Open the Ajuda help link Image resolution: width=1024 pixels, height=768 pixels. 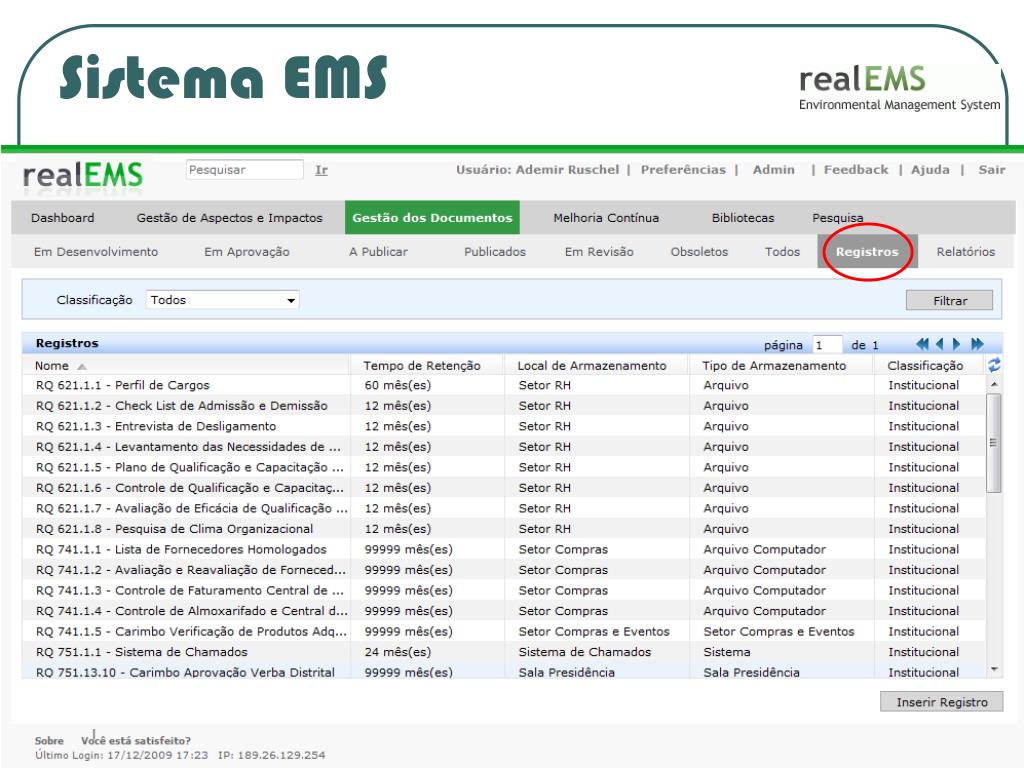coord(930,170)
